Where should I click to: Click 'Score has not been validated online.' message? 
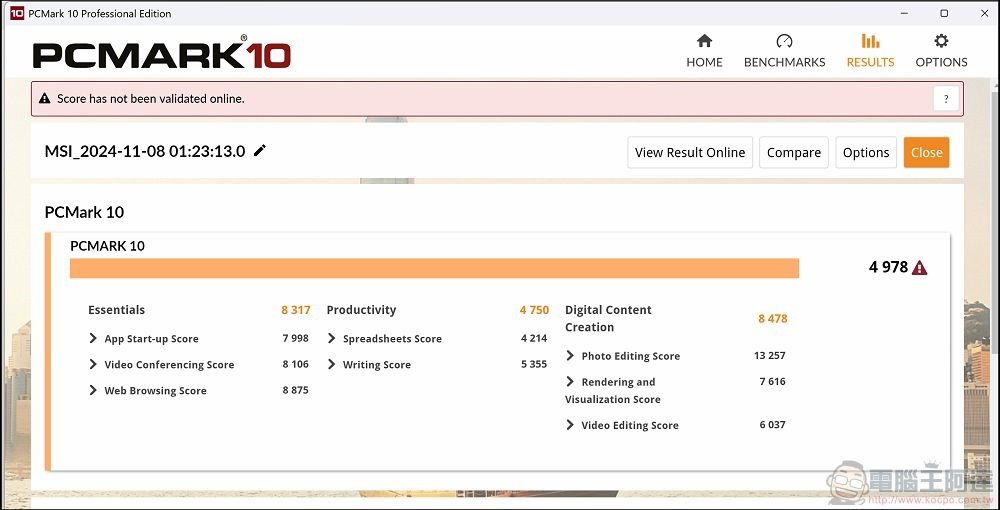[x=151, y=99]
